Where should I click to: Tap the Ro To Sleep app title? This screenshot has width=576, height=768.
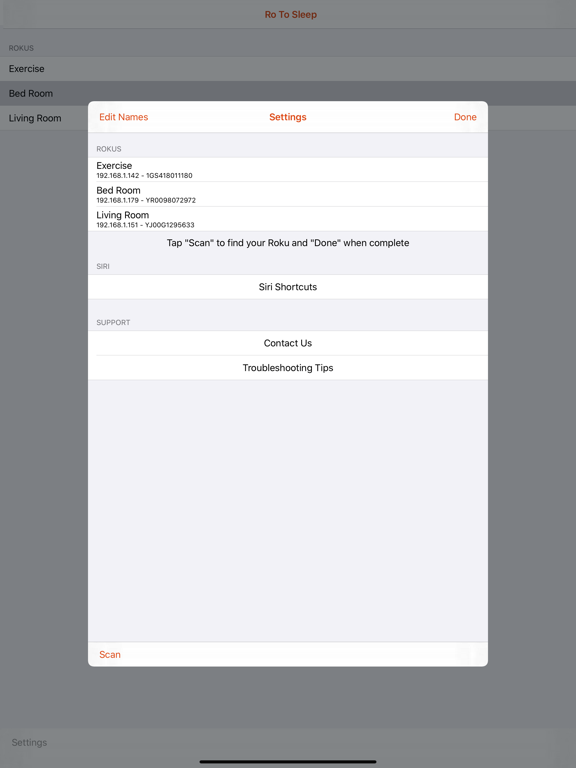[290, 15]
